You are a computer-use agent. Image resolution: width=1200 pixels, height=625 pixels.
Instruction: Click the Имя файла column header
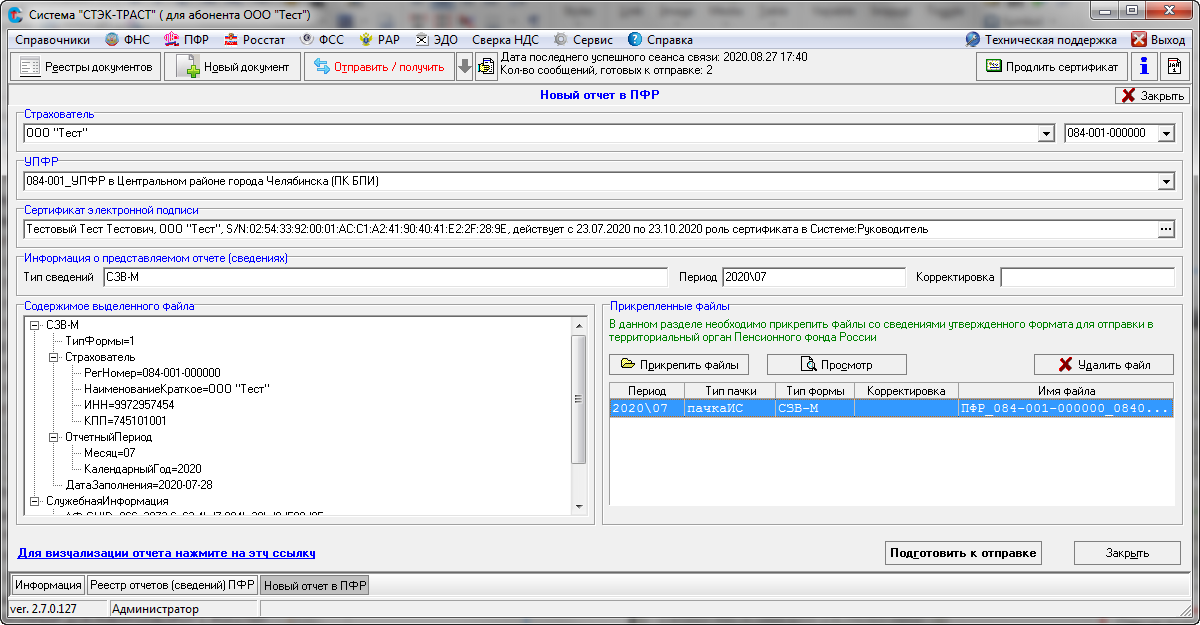[x=1066, y=391]
